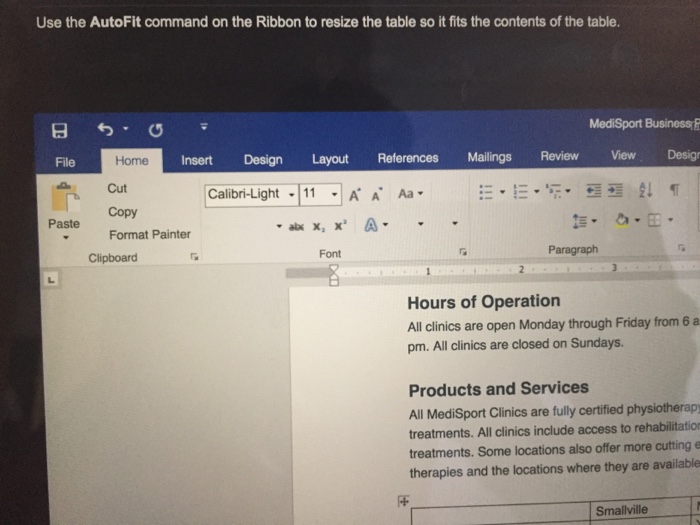Open Table Tools Design tab at right
Viewport: 700px width, 525px height.
(683, 154)
